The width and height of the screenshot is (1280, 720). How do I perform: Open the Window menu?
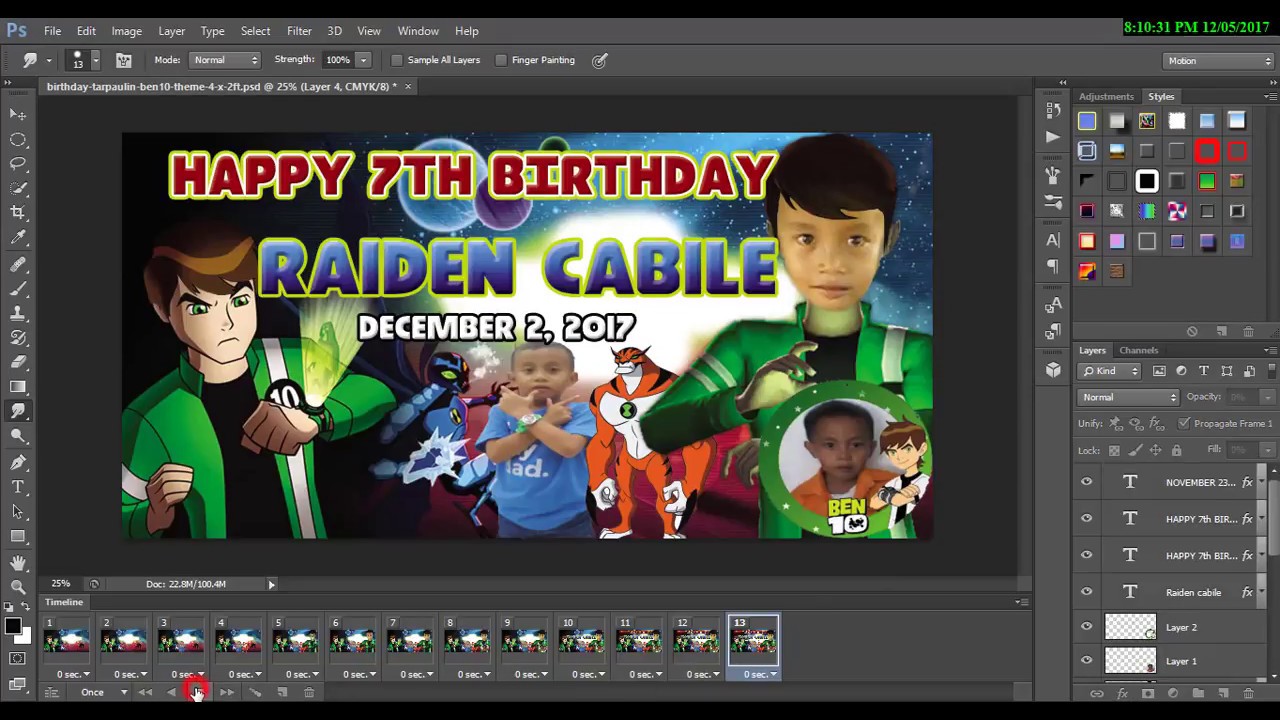pyautogui.click(x=418, y=31)
